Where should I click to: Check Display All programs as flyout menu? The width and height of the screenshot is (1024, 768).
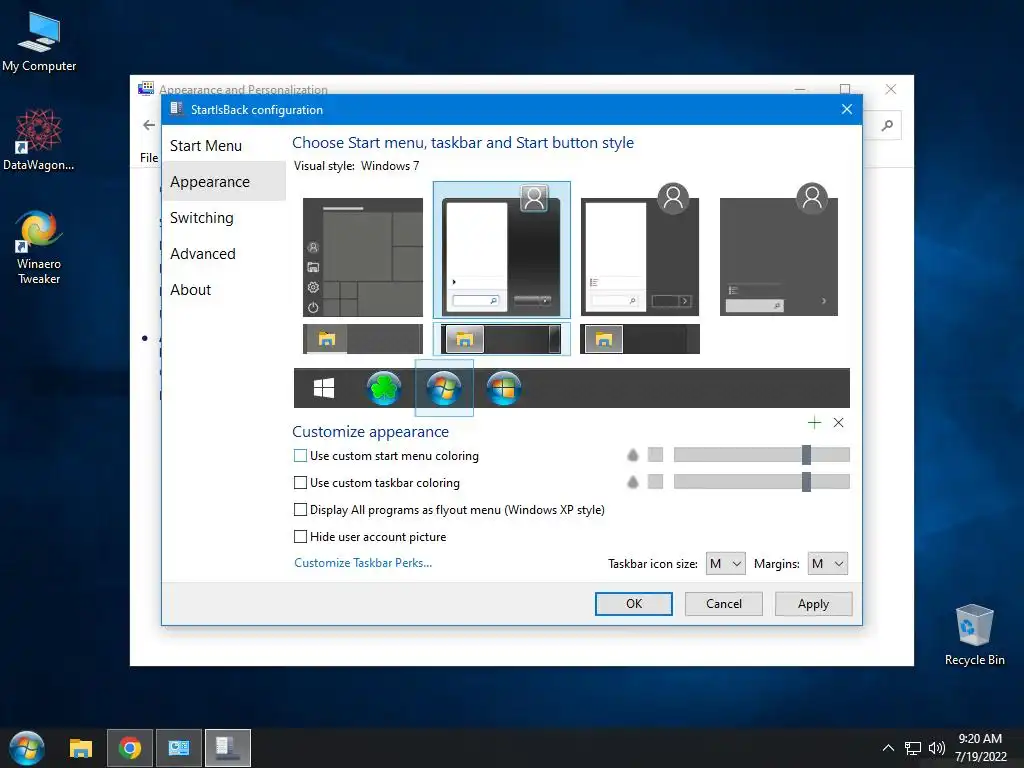[300, 509]
